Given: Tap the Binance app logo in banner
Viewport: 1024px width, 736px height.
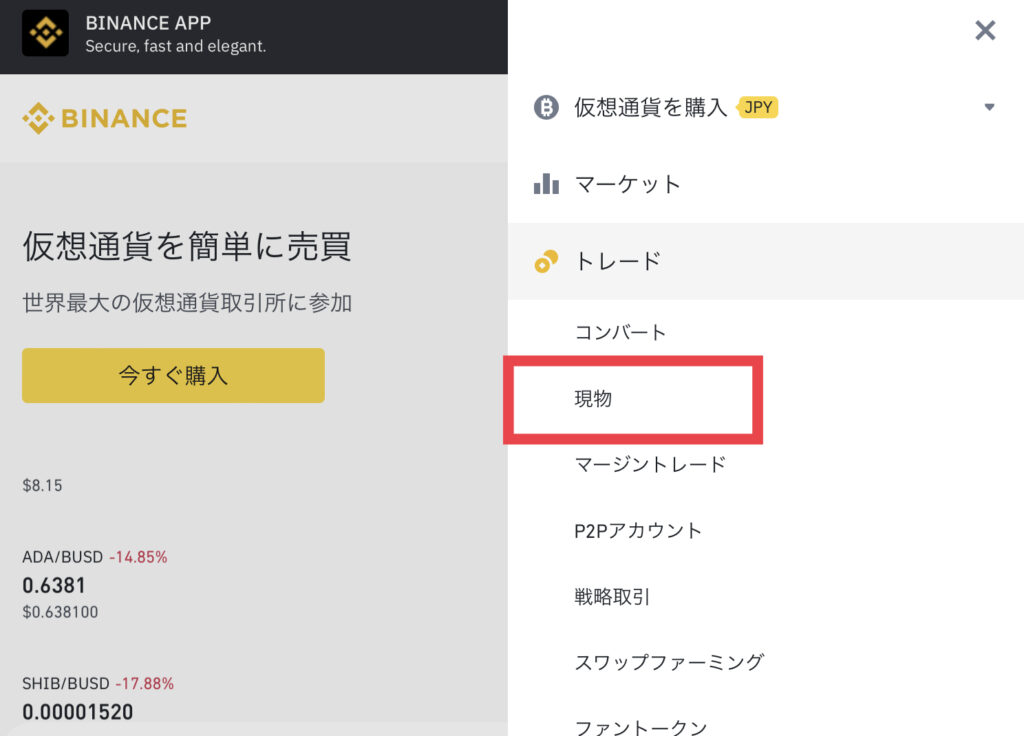Looking at the screenshot, I should [45, 33].
